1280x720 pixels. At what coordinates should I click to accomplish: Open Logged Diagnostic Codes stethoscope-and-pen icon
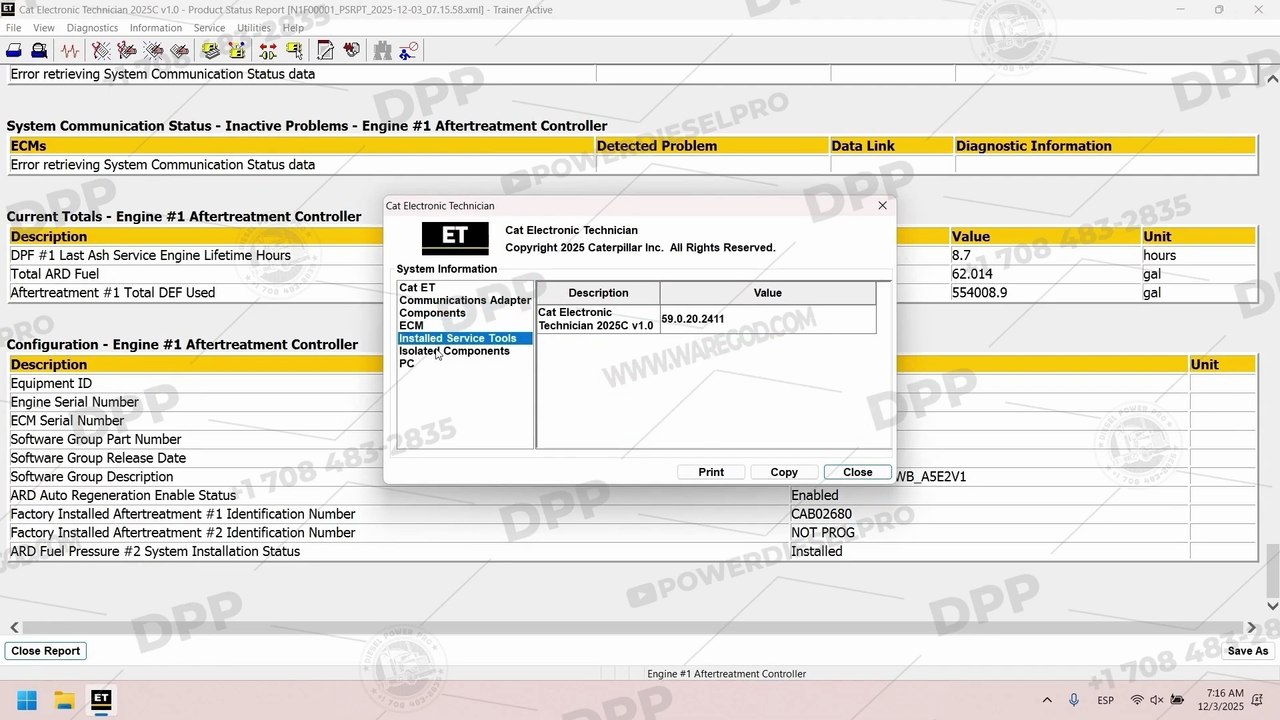click(x=127, y=50)
